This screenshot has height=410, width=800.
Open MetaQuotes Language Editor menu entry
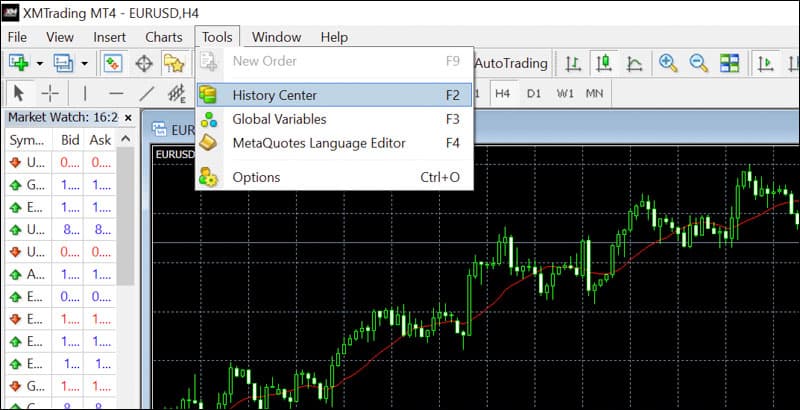click(x=318, y=143)
